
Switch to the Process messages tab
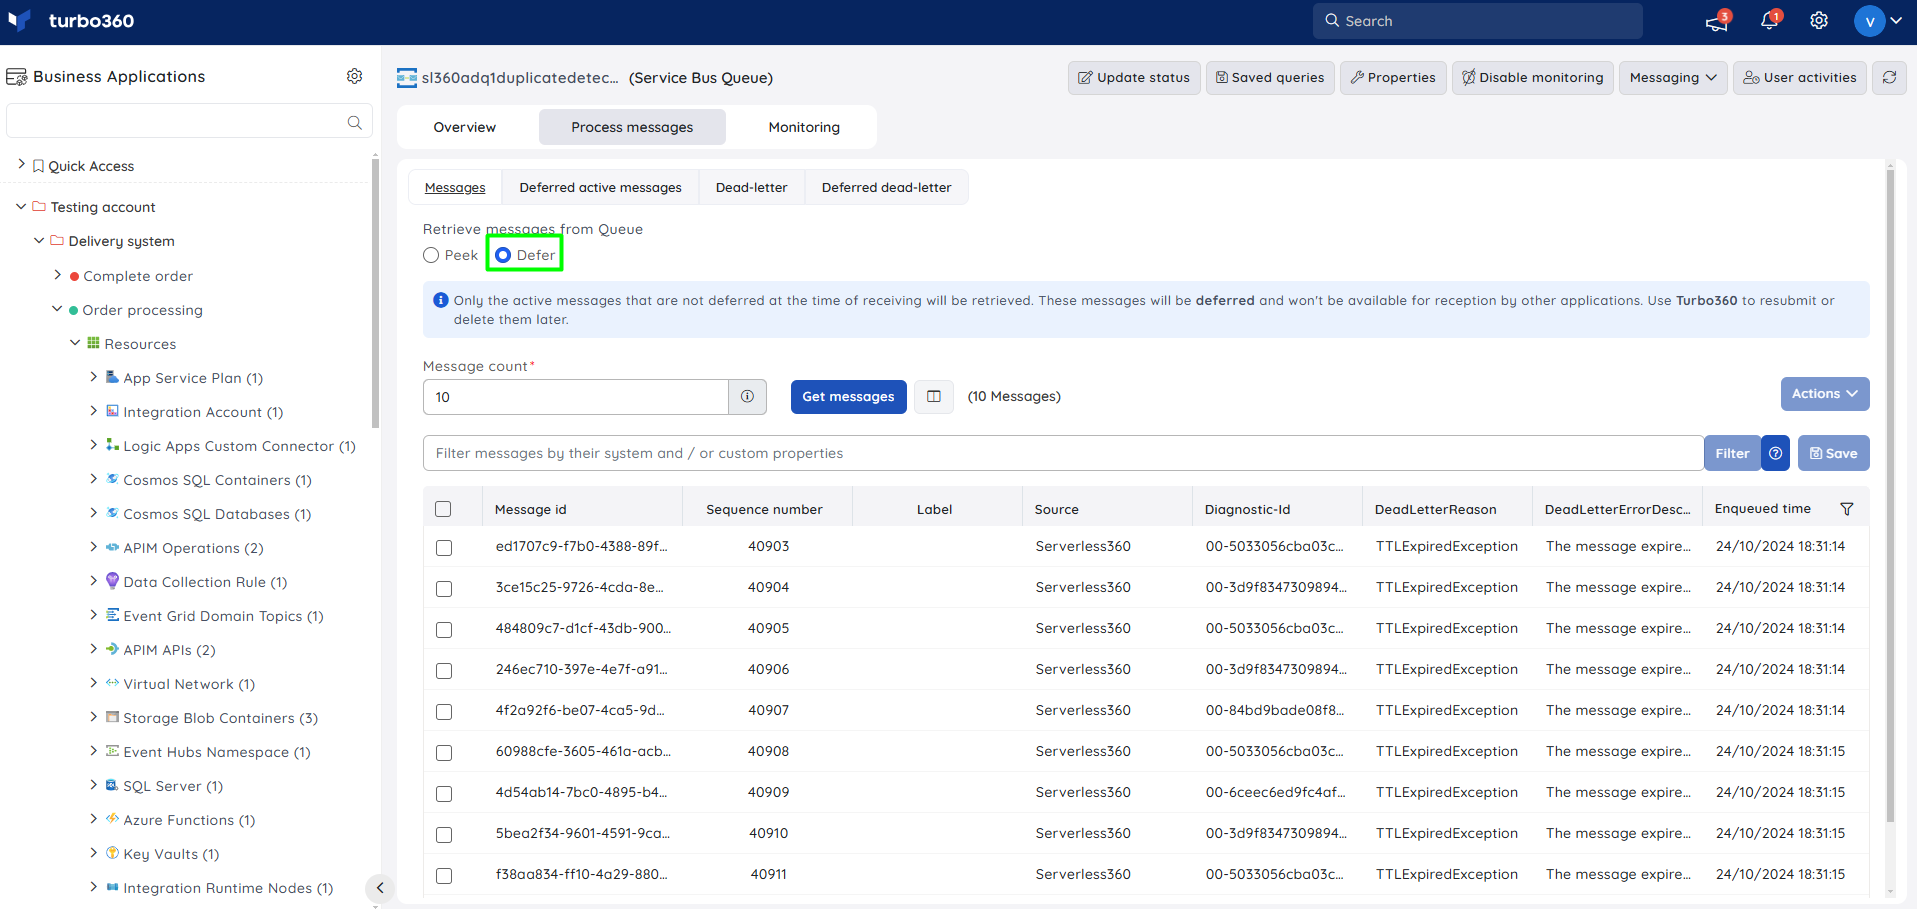click(x=632, y=127)
